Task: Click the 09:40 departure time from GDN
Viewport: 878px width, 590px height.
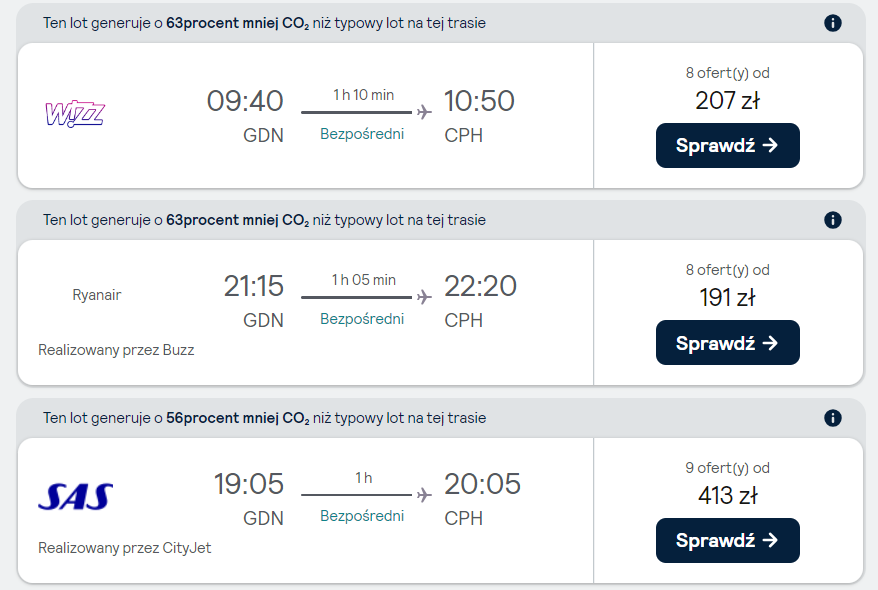Action: 245,101
